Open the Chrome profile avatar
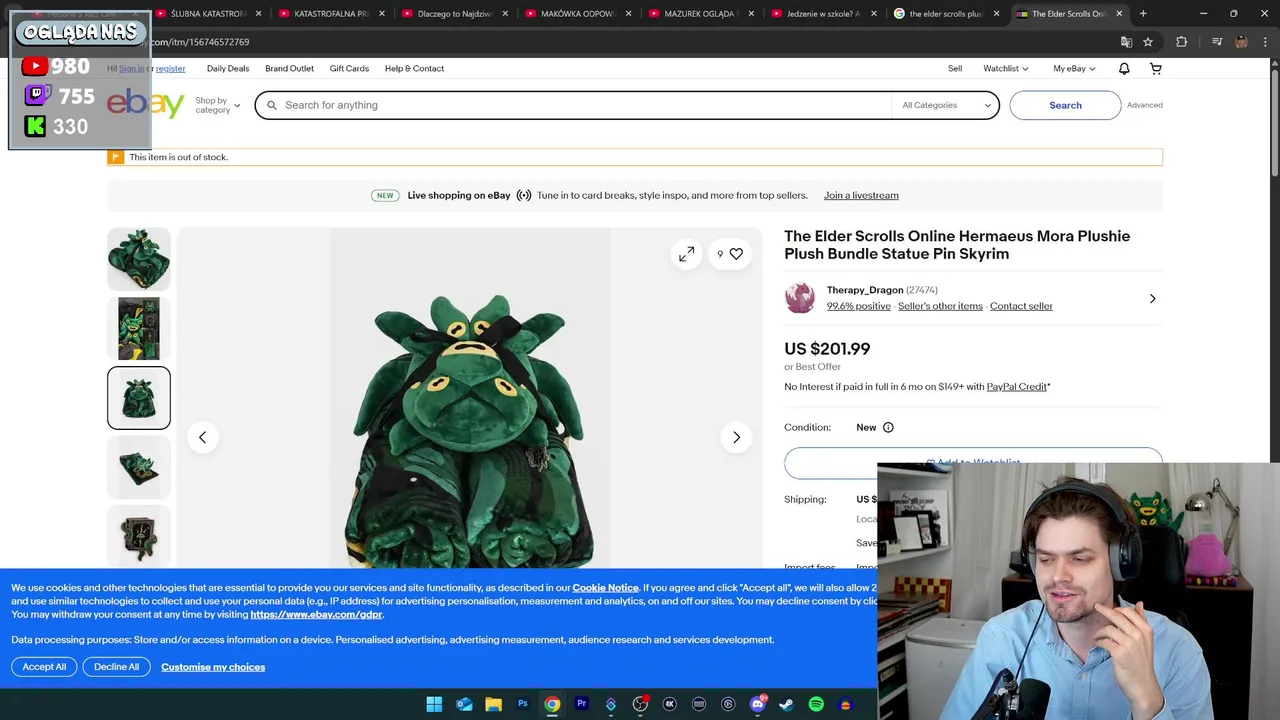 coord(1241,42)
